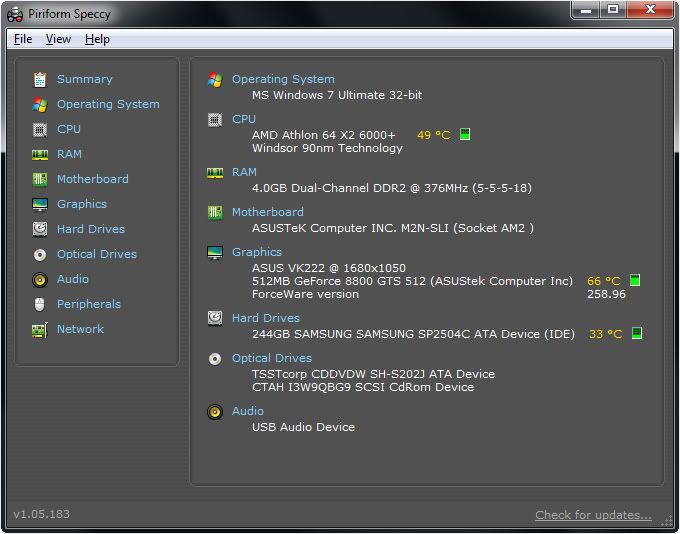Open Audio section from sidebar label
Viewport: 680px width, 534px height.
73,279
